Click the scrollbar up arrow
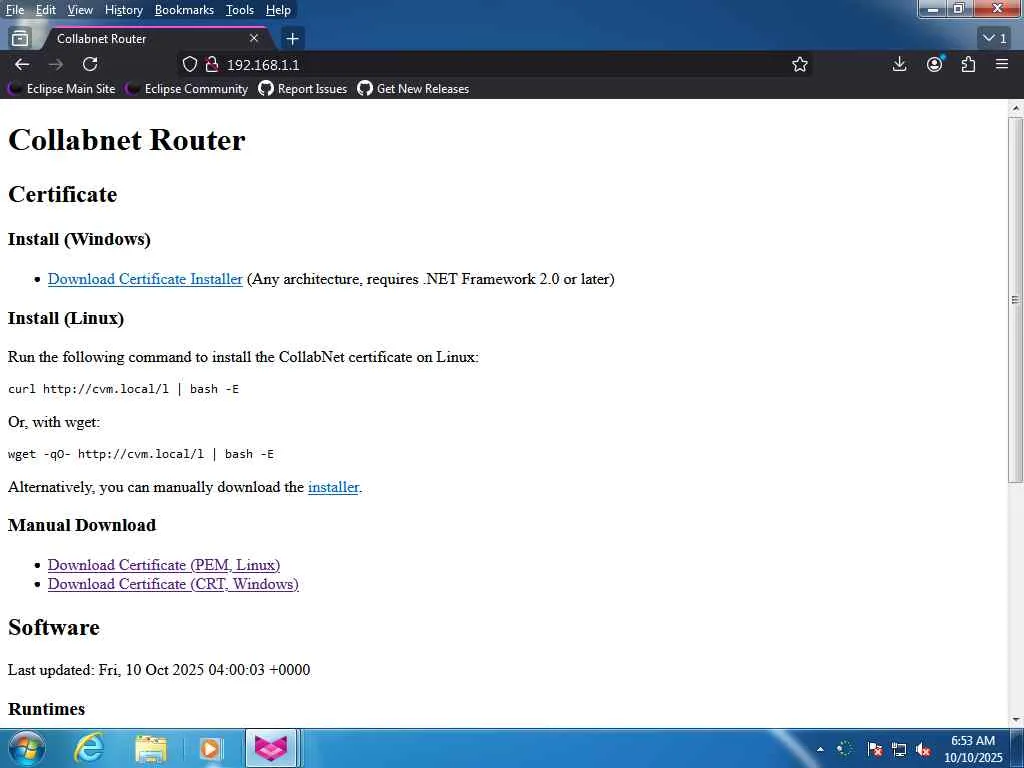The width and height of the screenshot is (1024, 768). (1015, 108)
